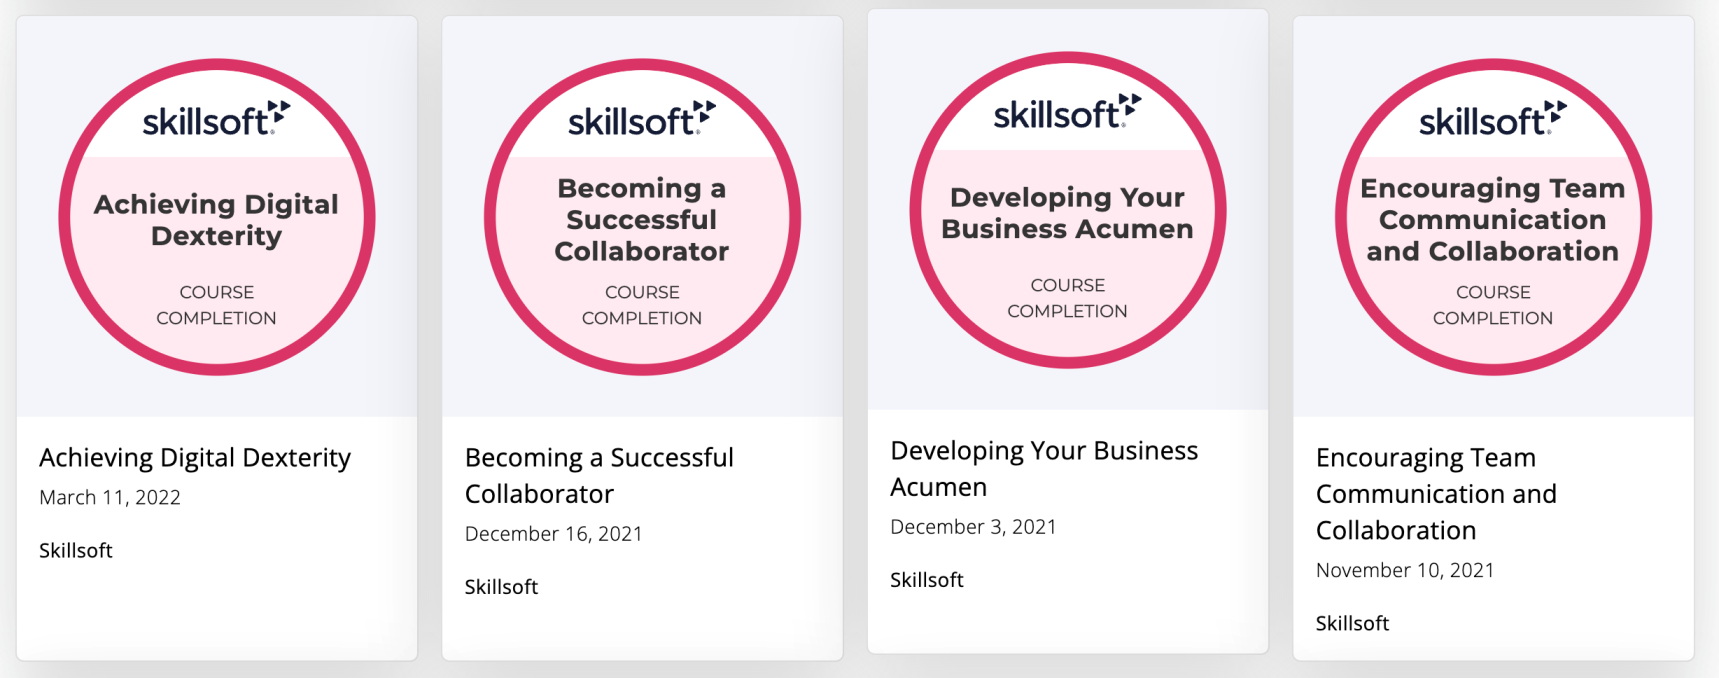Open Encouraging Team Communication and Collaboration title

(1435, 493)
